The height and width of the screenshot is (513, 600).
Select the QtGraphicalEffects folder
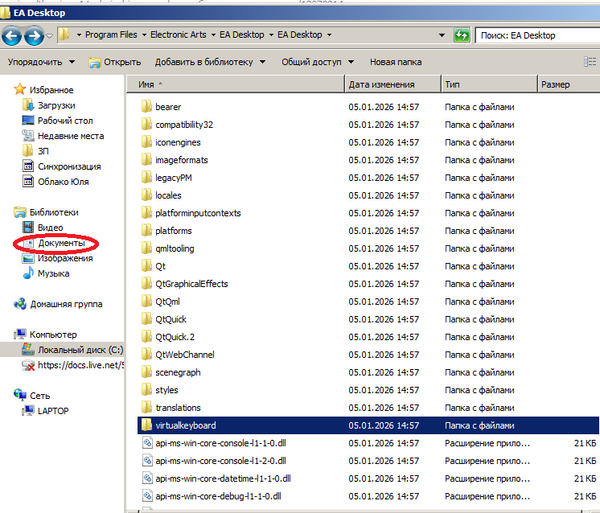191,284
